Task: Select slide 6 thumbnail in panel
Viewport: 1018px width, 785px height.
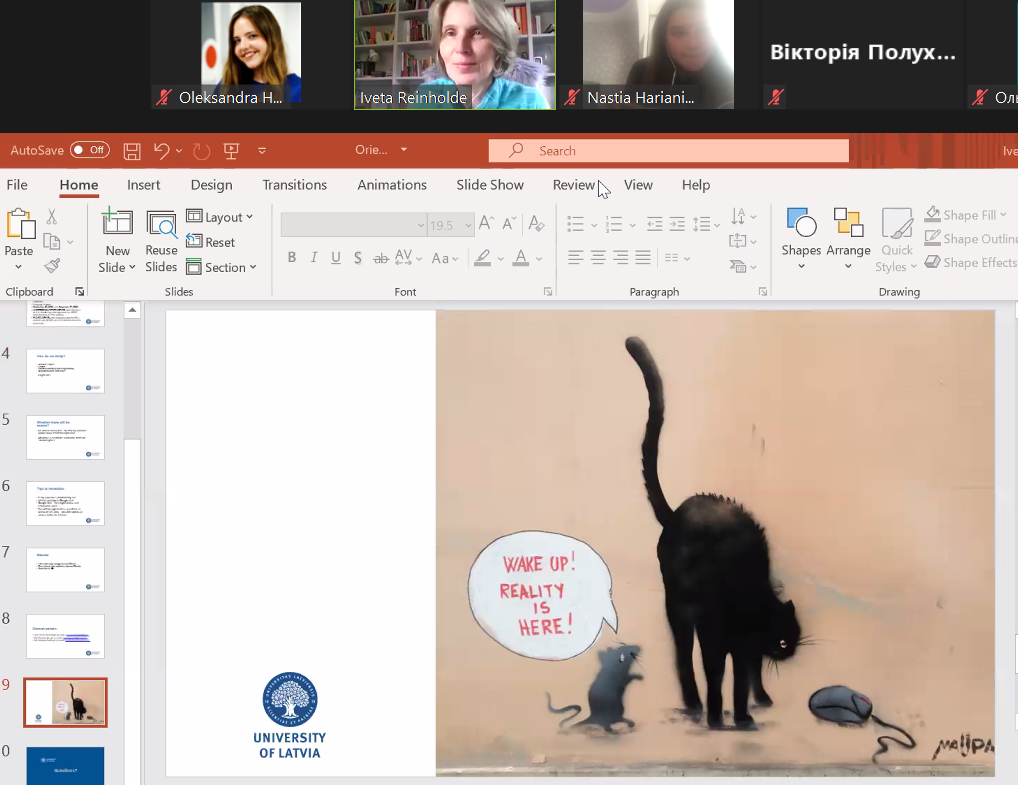Action: [65, 503]
